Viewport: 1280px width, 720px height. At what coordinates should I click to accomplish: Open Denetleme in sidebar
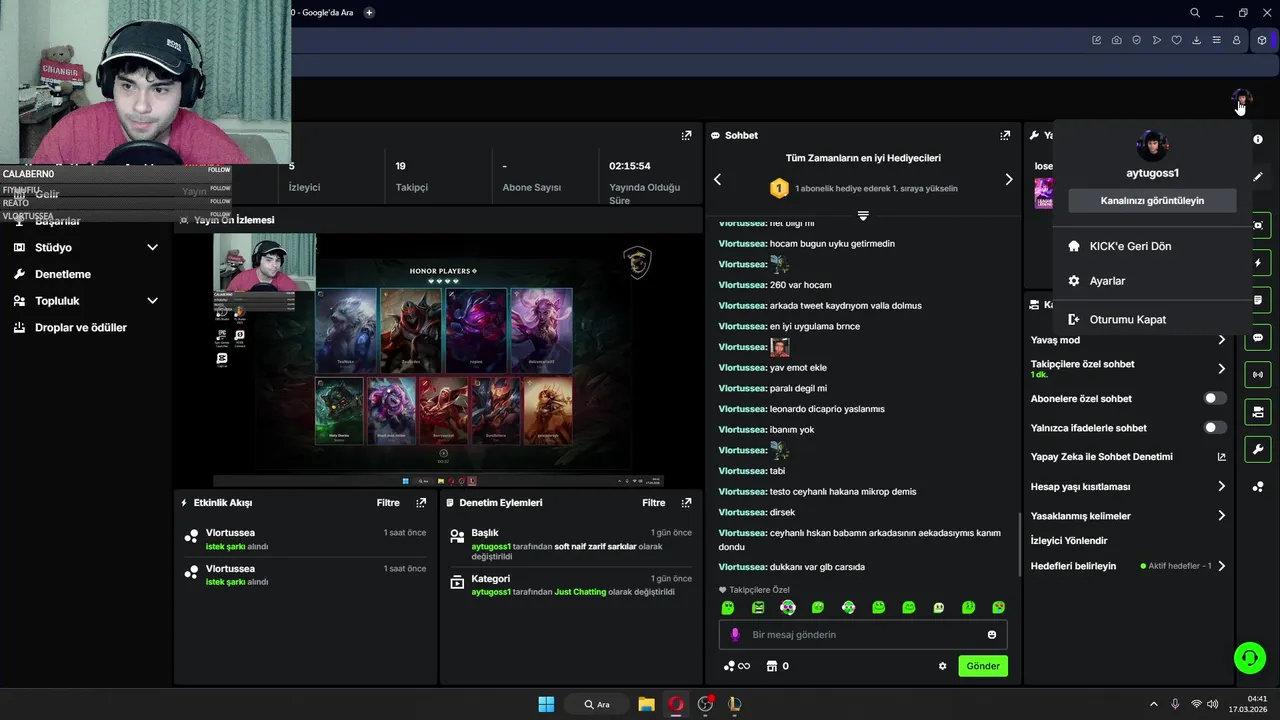point(63,274)
